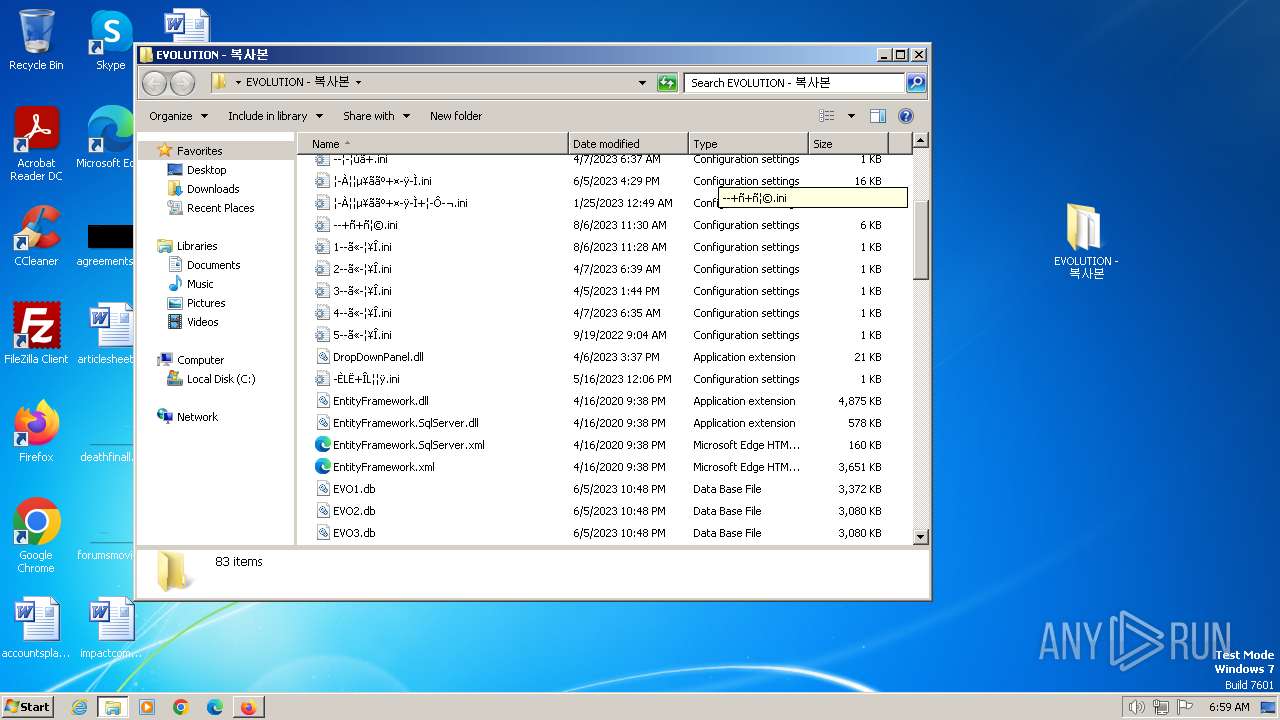This screenshot has height=720, width=1280.
Task: Sort files by the Size column
Action: point(849,144)
